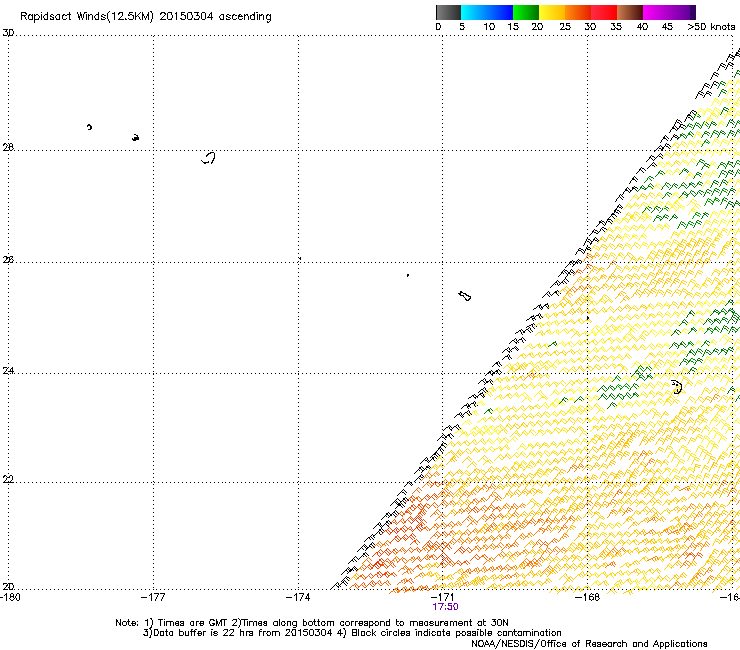Click the purple 17:50 time label
The image size is (740, 650).
pyautogui.click(x=445, y=607)
